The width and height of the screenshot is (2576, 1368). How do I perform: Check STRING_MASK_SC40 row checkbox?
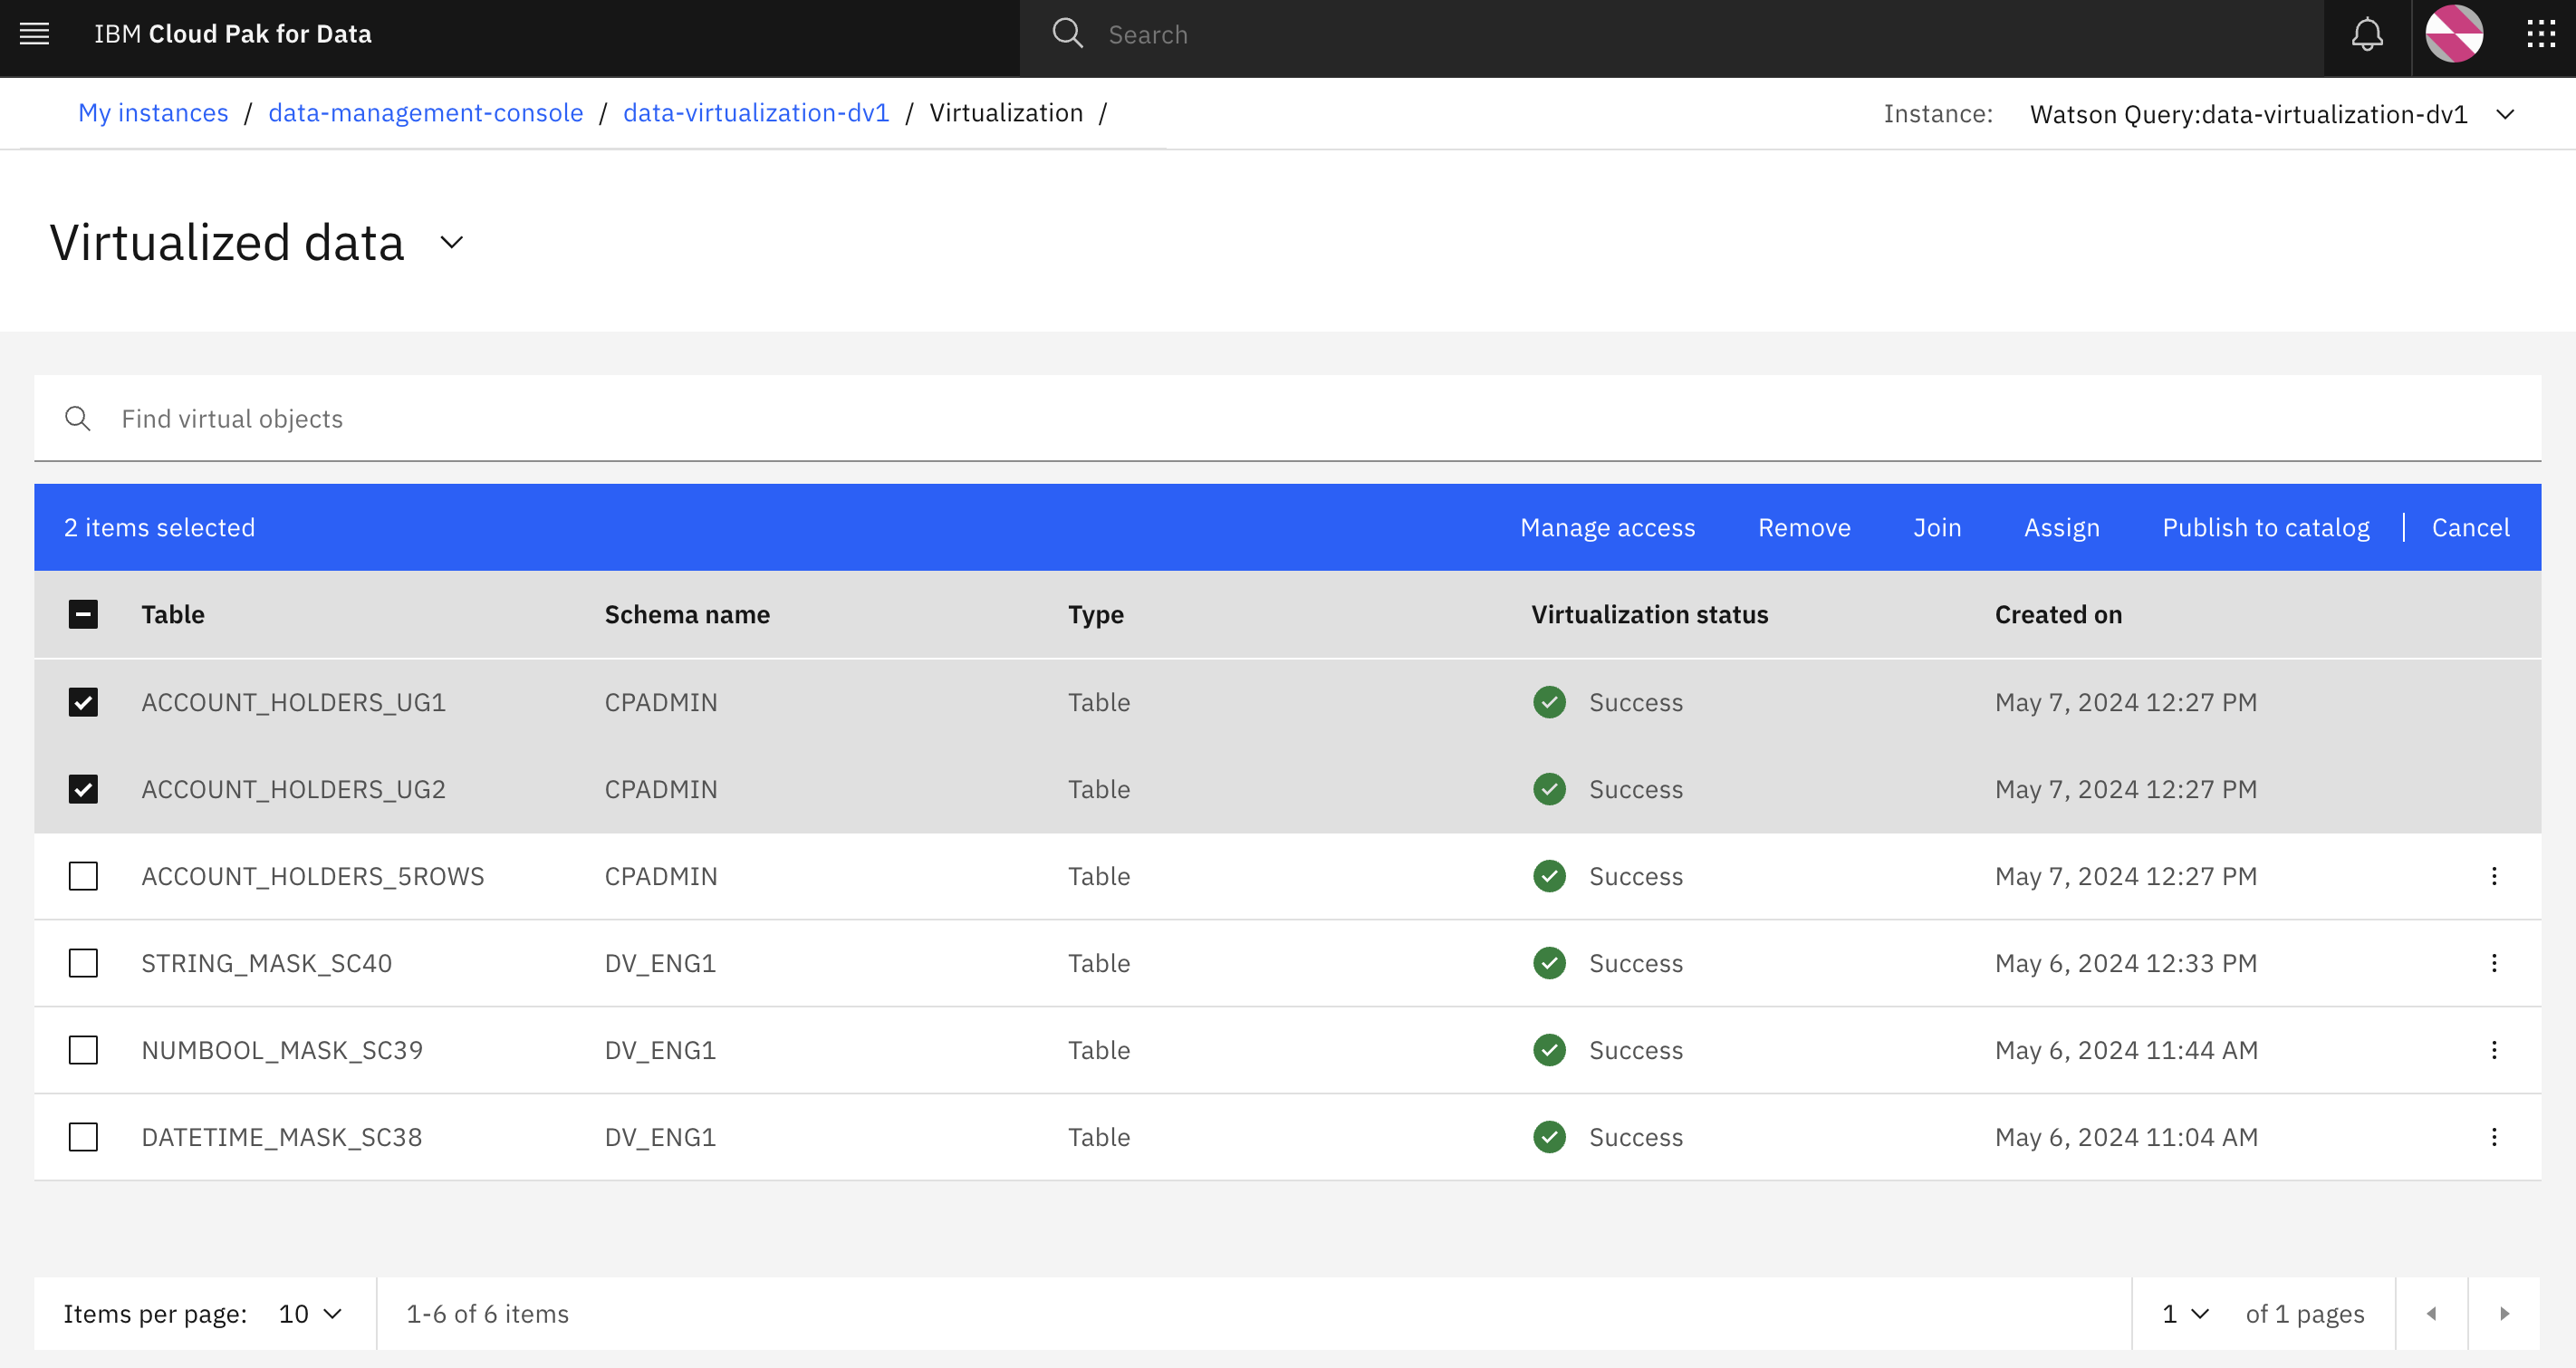point(83,963)
